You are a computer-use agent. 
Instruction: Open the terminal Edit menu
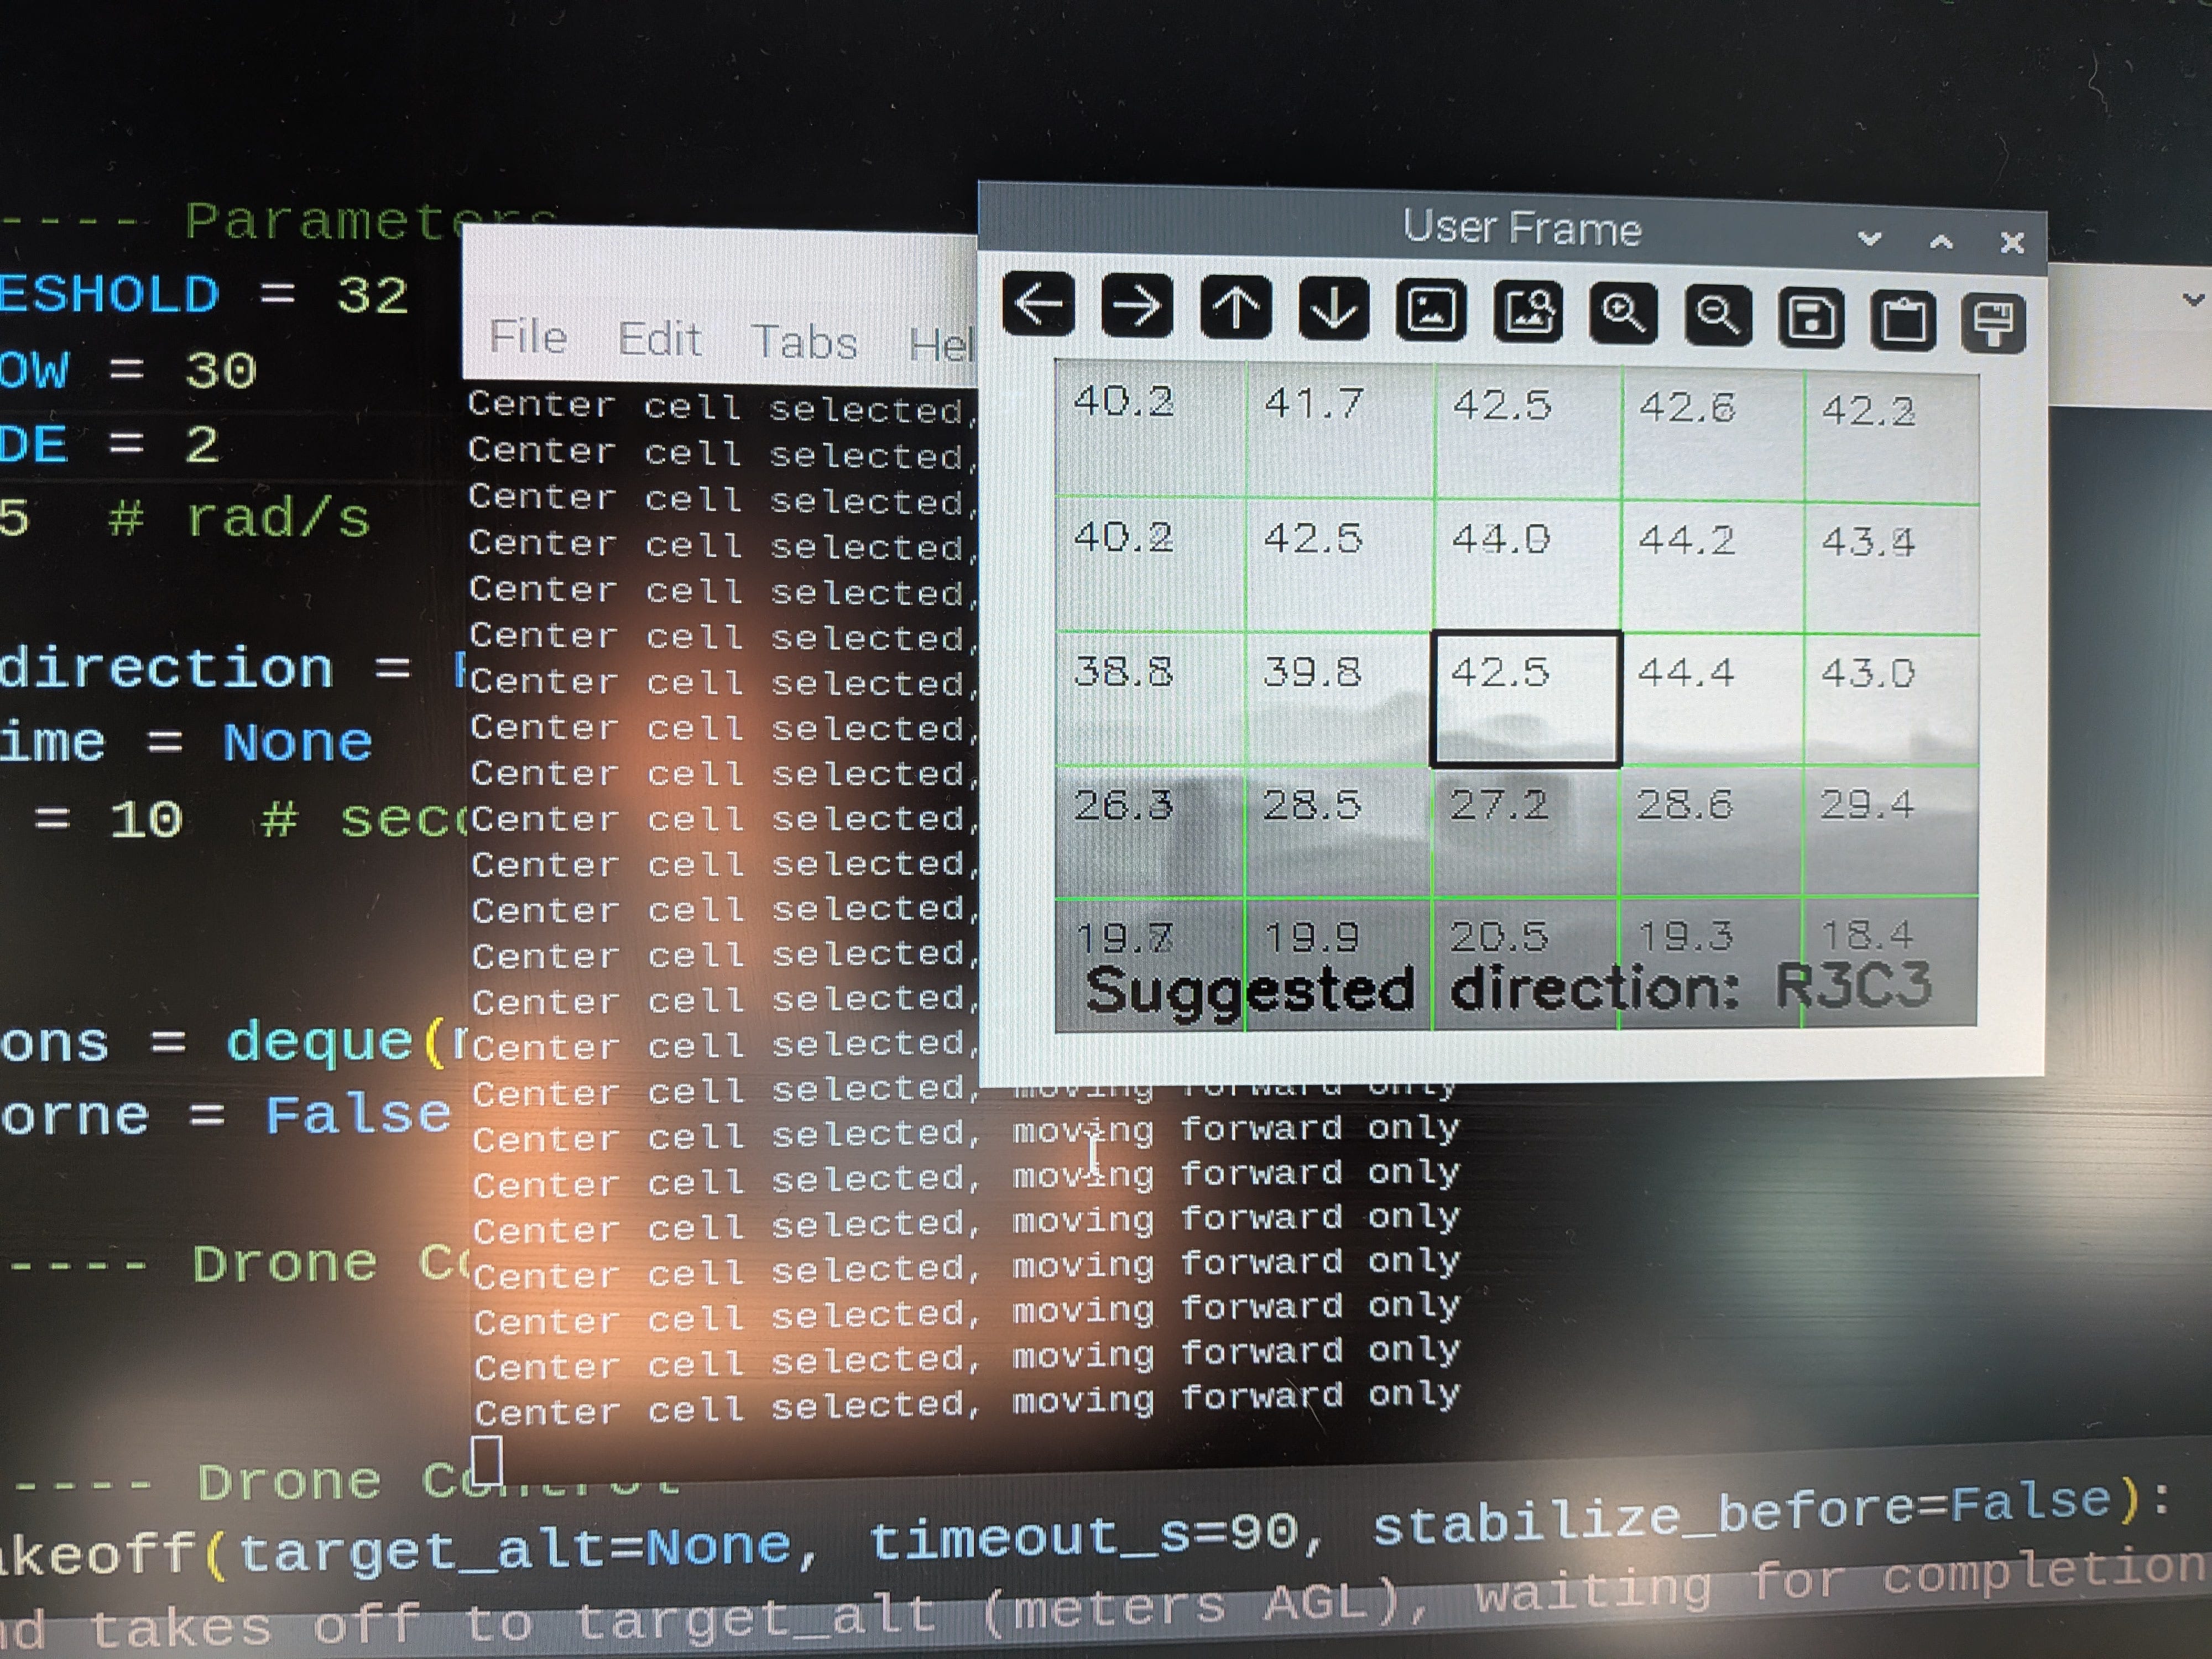(659, 340)
